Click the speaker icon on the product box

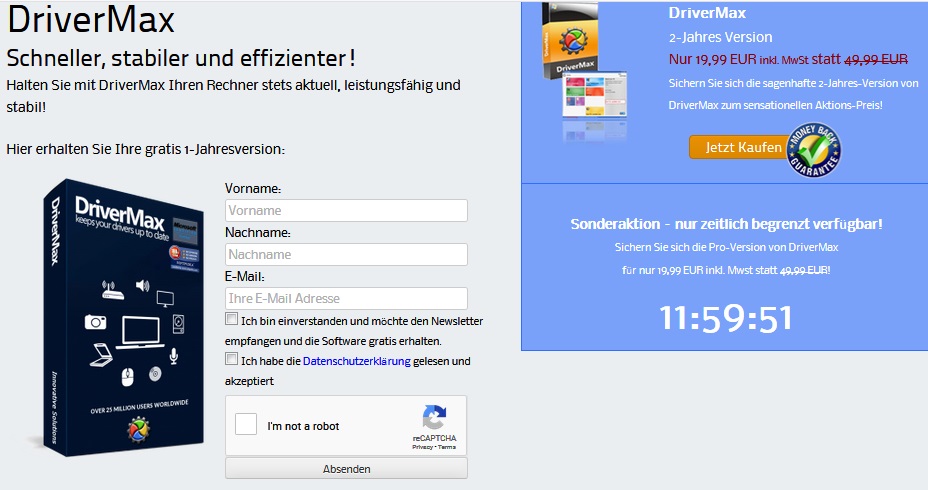pyautogui.click(x=143, y=286)
